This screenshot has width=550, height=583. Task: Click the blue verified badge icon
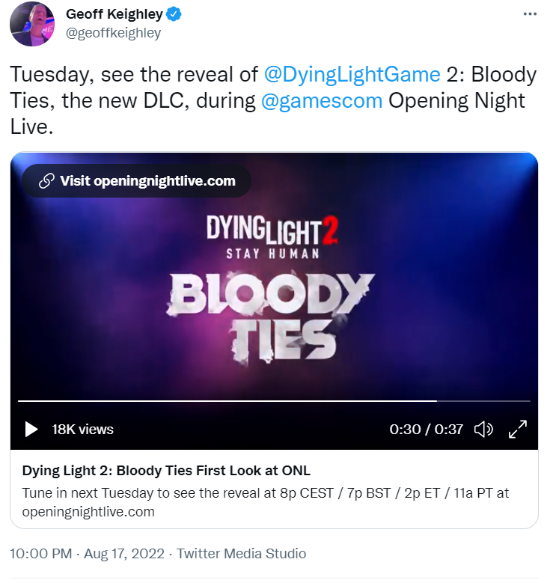pyautogui.click(x=174, y=14)
